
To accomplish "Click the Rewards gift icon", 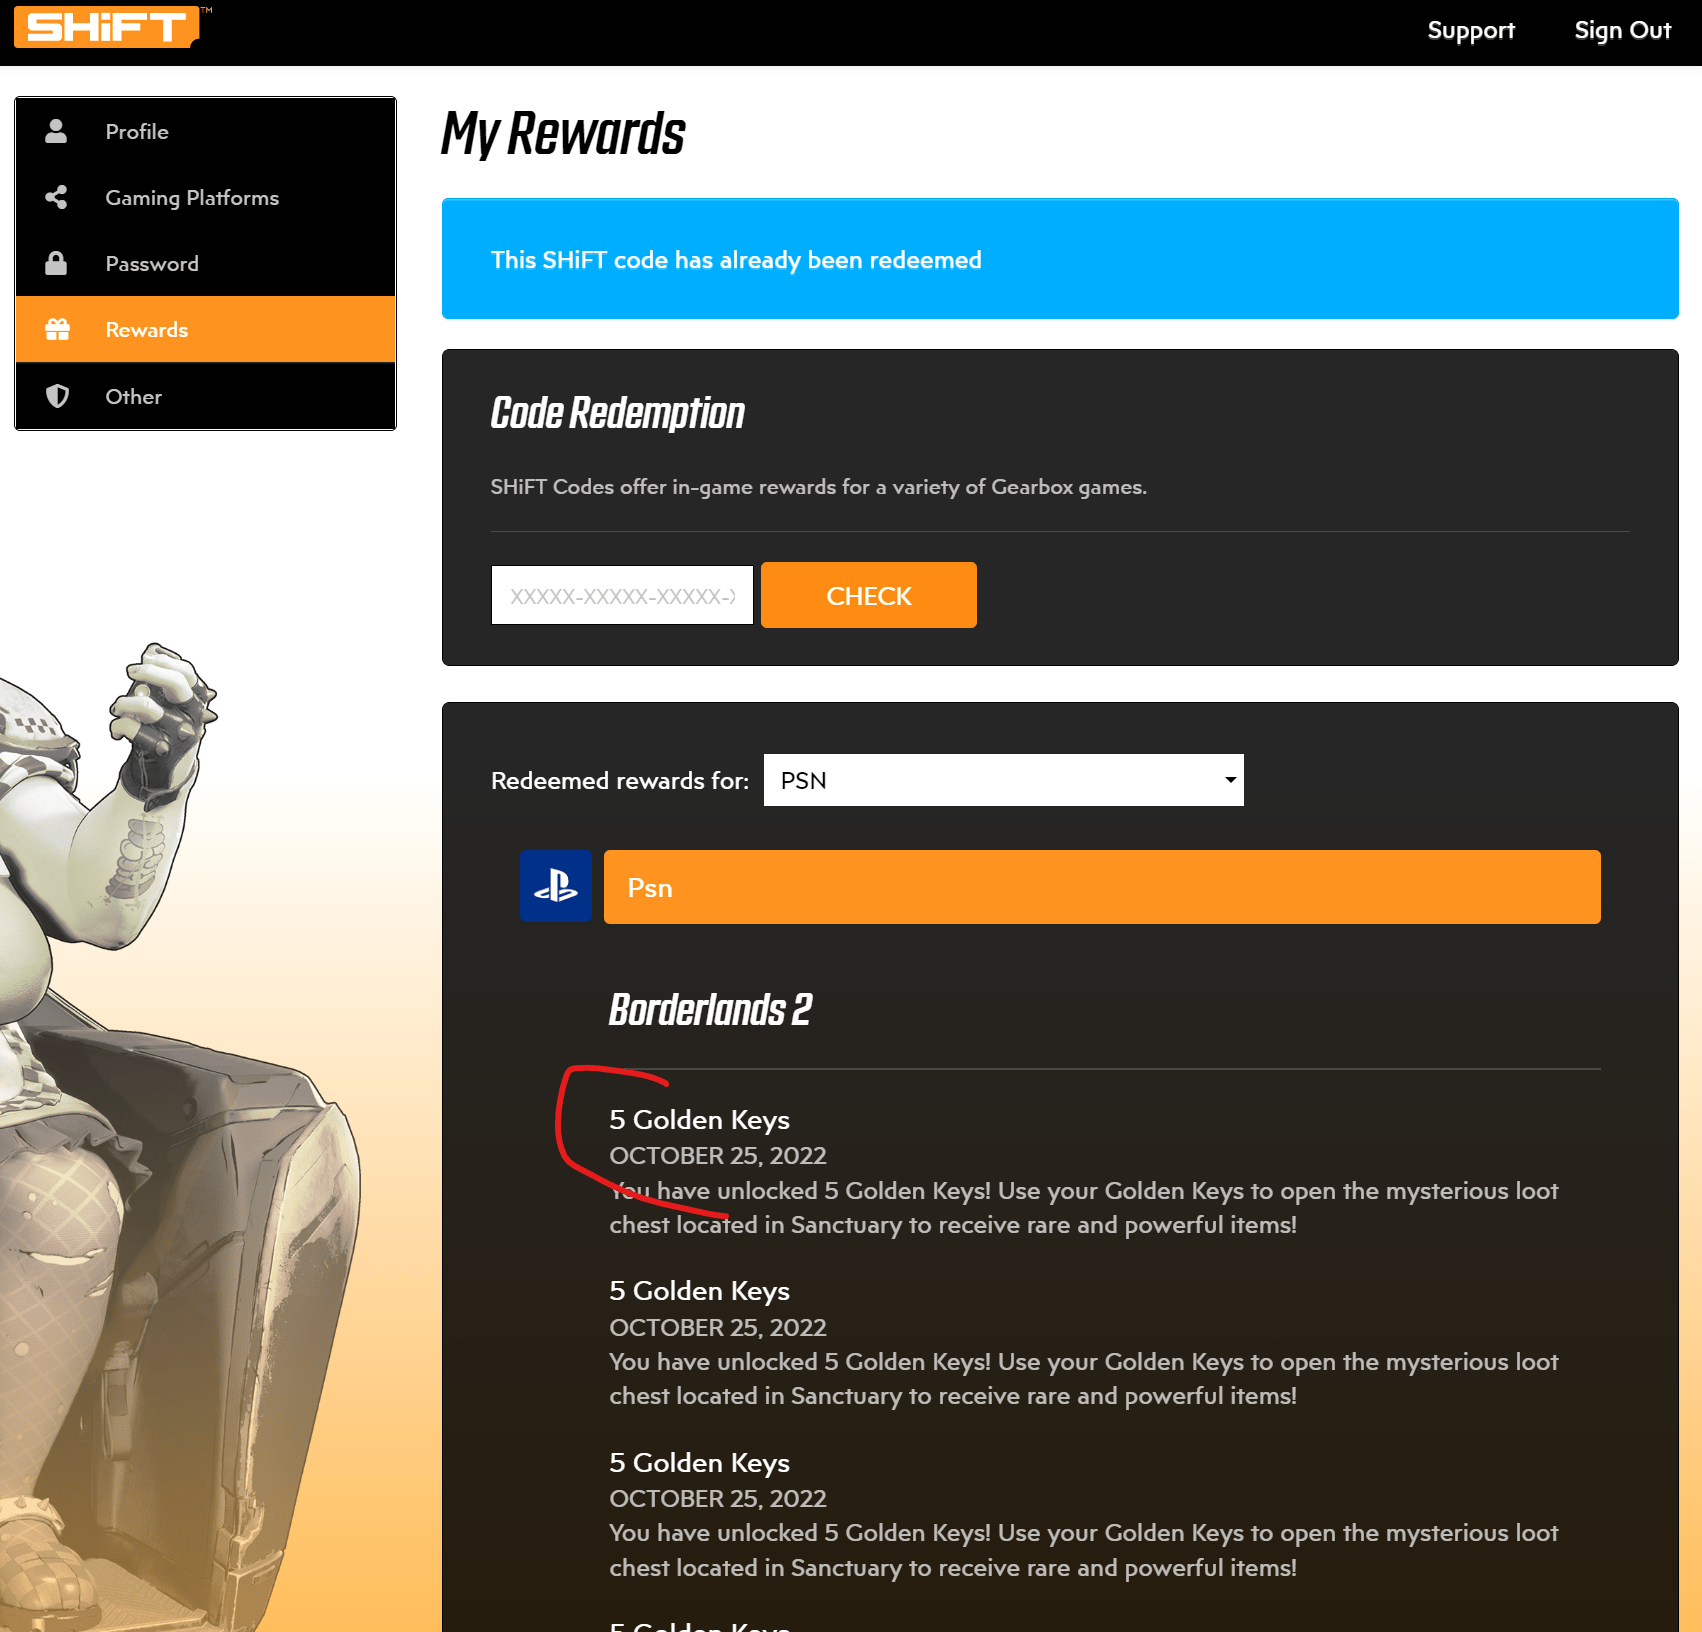I will pyautogui.click(x=57, y=329).
